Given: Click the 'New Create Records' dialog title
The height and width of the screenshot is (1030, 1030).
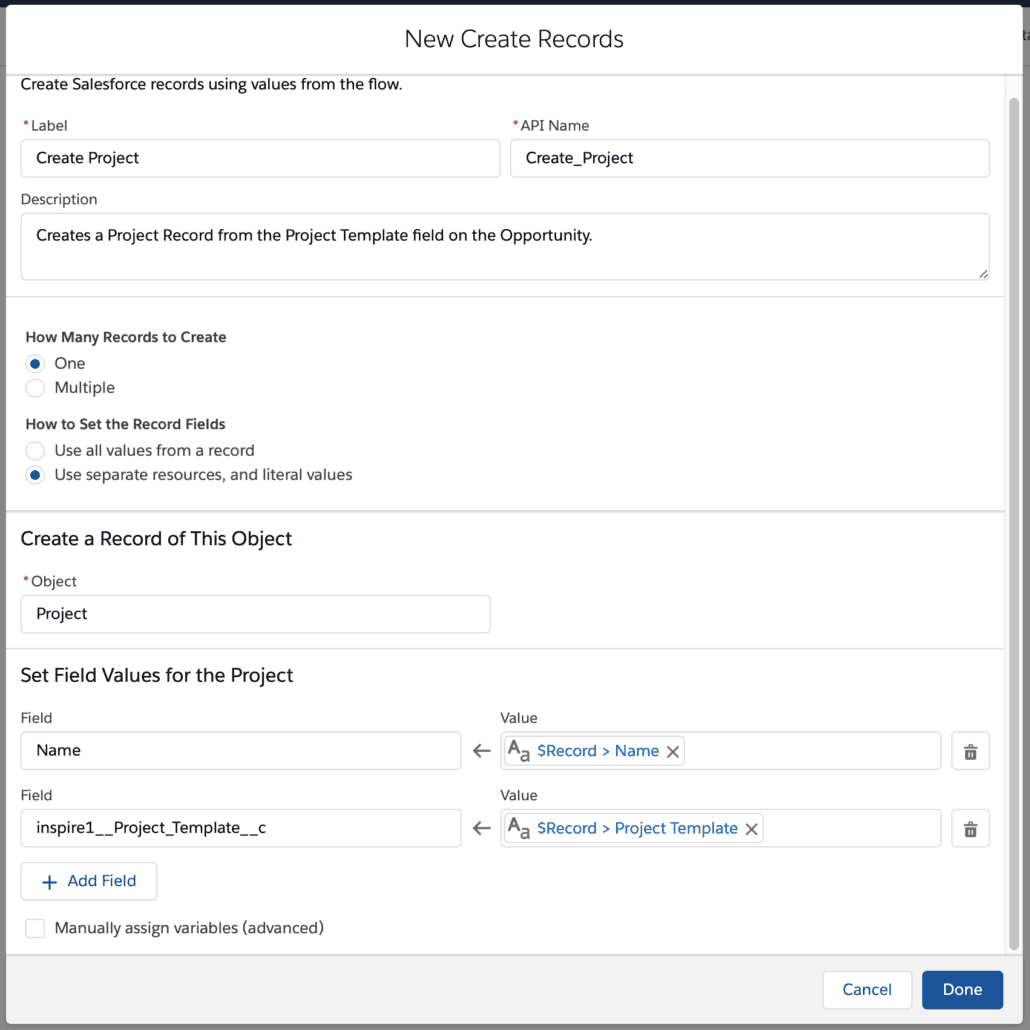Looking at the screenshot, I should pyautogui.click(x=514, y=39).
